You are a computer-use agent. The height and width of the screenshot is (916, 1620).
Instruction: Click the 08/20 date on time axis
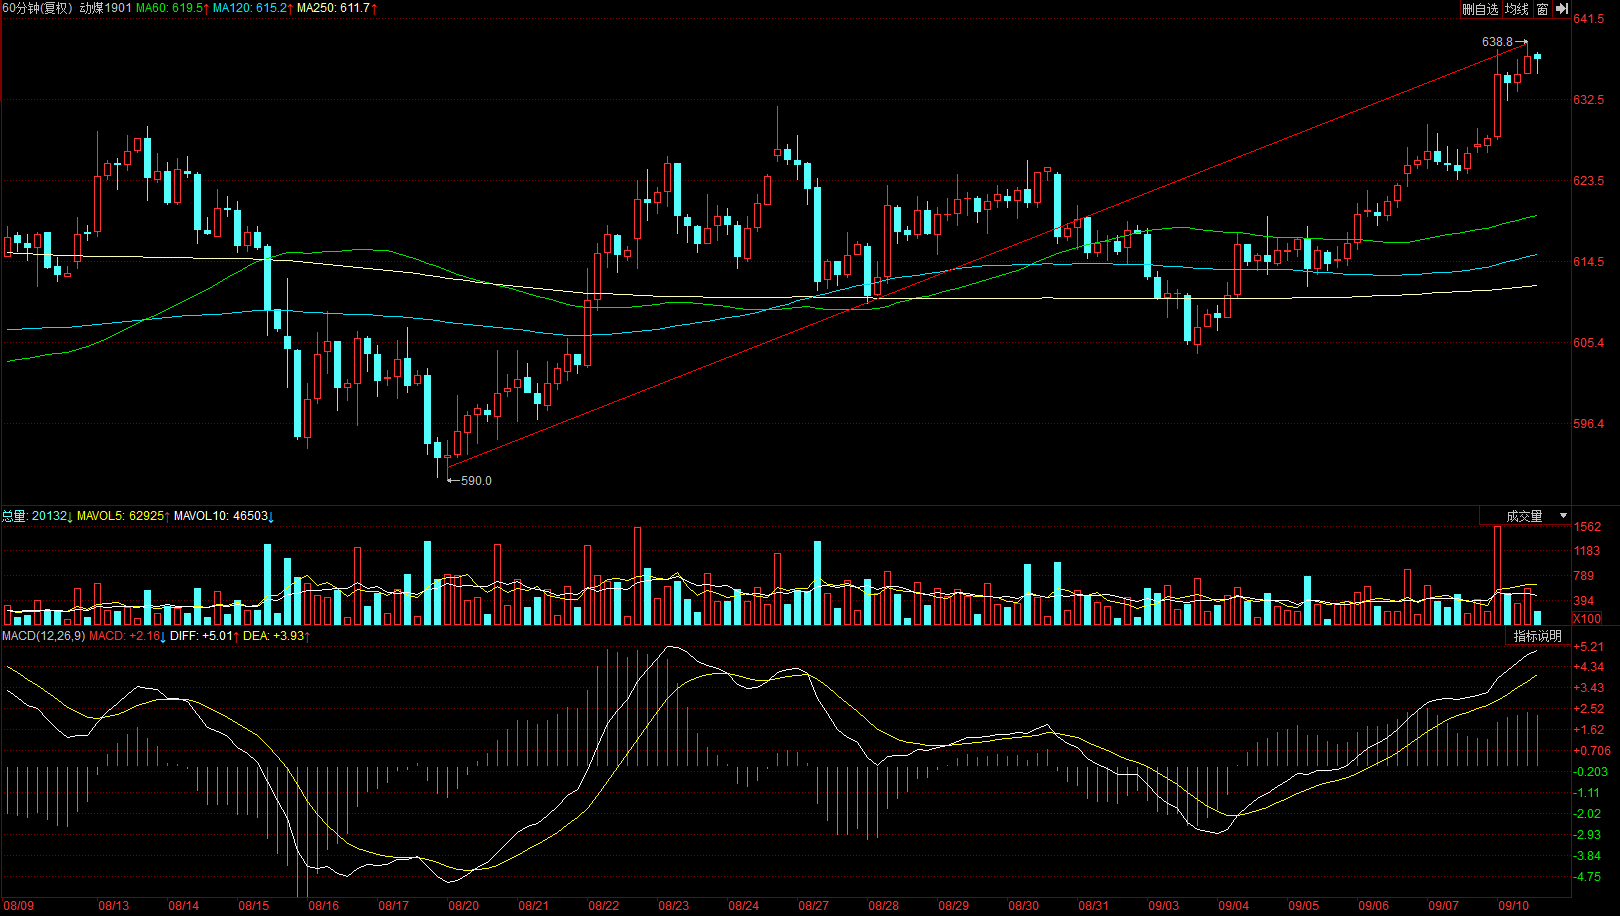point(463,906)
